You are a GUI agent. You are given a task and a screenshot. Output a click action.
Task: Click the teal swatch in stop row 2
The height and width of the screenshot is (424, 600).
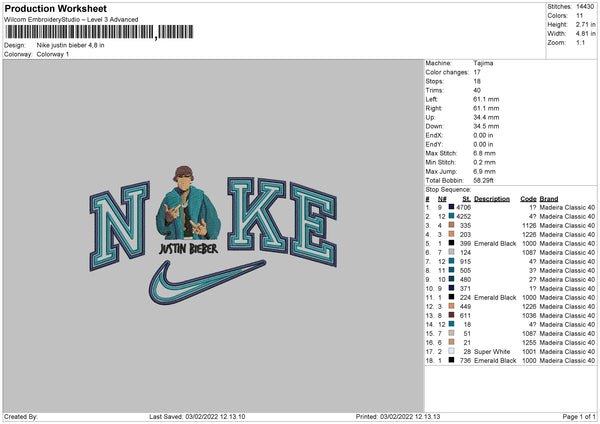[451, 216]
